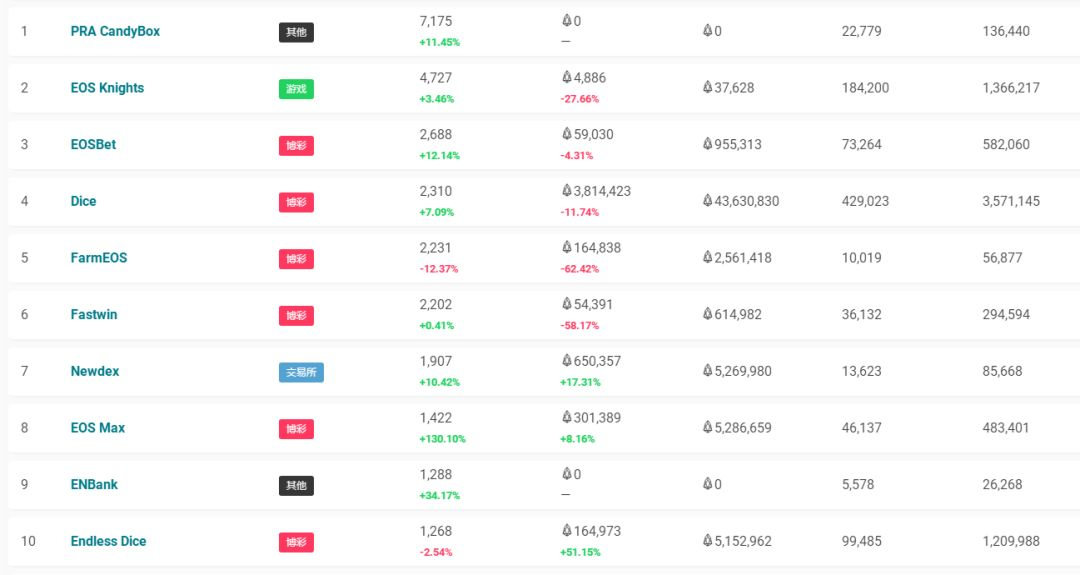The height and width of the screenshot is (575, 1080).
Task: Select the user count 4,727 for EOS Knights
Action: click(436, 78)
